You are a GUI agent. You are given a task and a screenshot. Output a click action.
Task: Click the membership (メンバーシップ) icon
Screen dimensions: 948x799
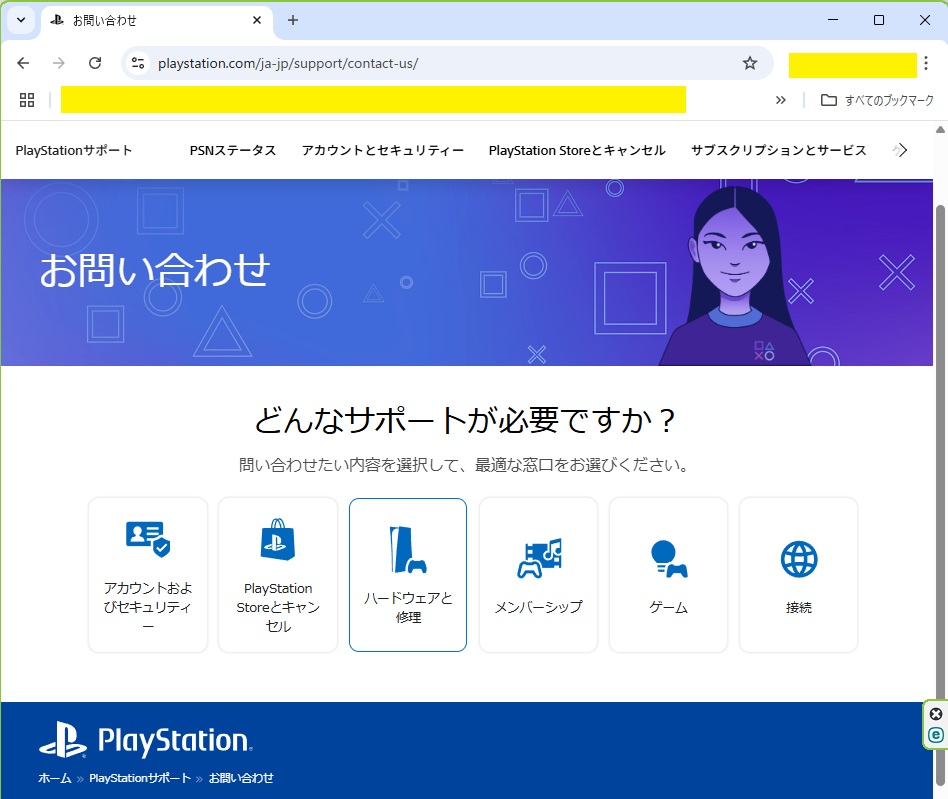coord(538,558)
